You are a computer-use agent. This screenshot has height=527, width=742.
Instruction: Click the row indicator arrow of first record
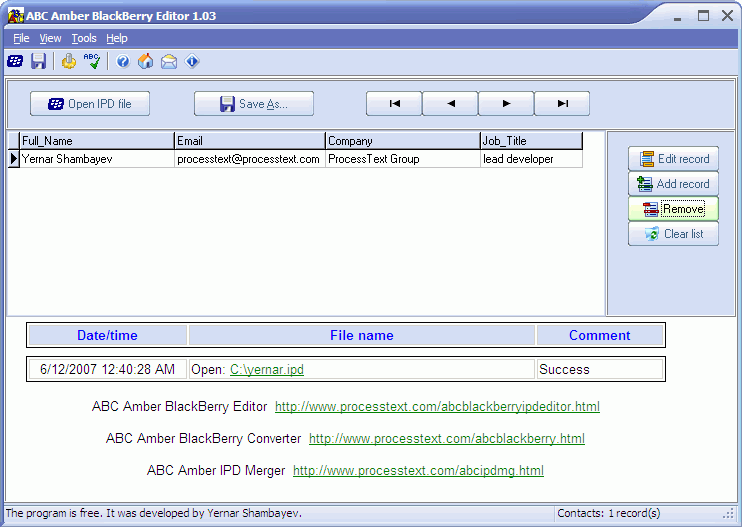coord(14,159)
